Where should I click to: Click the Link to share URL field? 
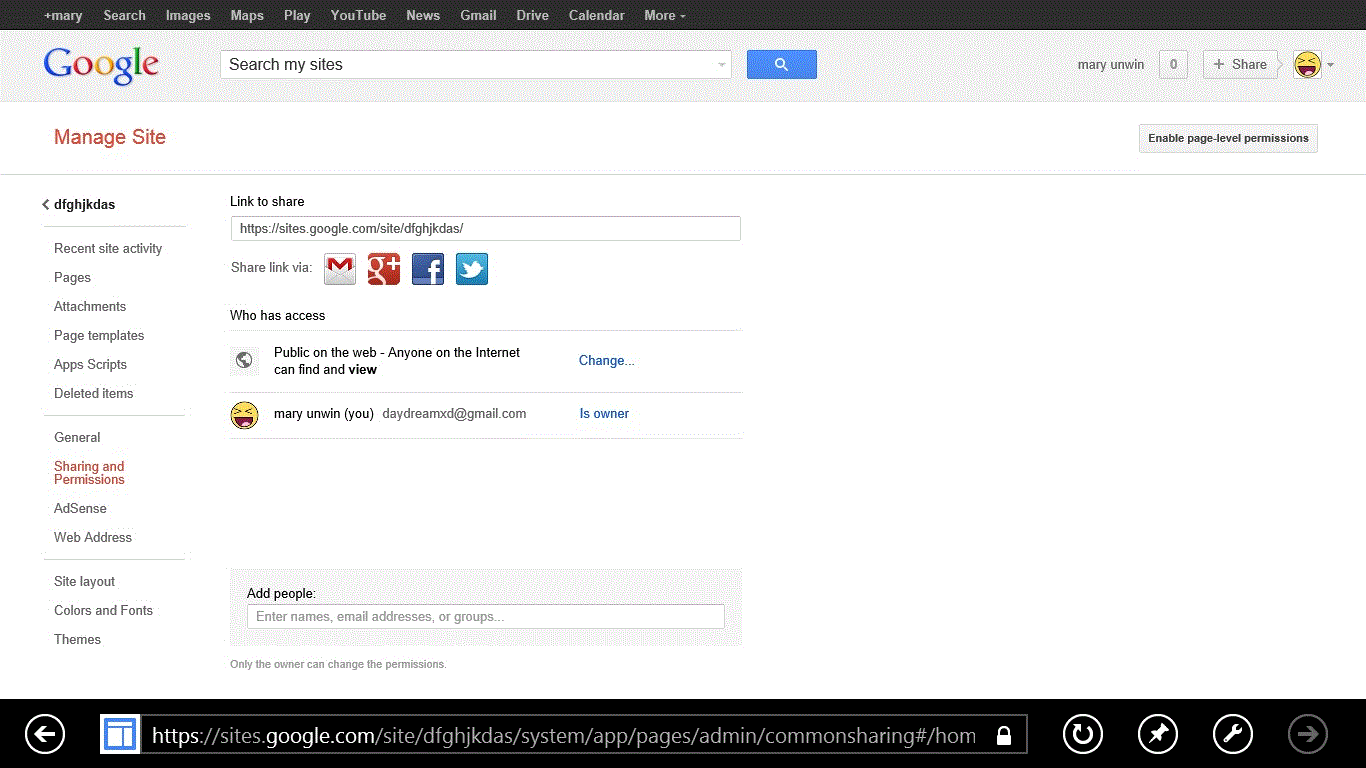485,228
